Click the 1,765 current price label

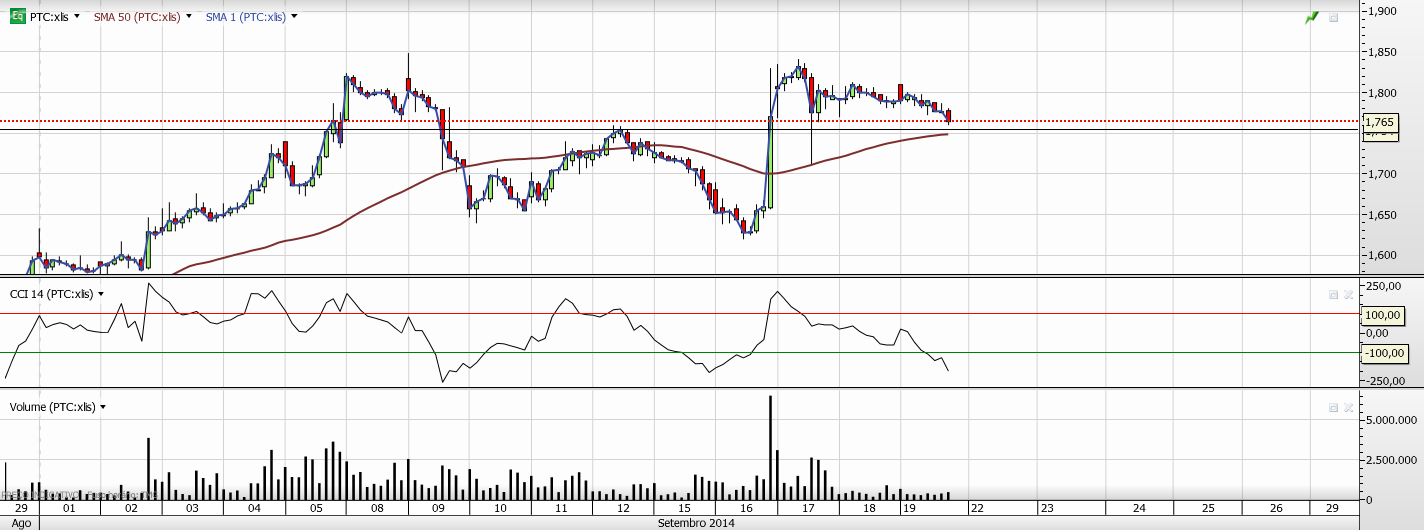point(1380,123)
